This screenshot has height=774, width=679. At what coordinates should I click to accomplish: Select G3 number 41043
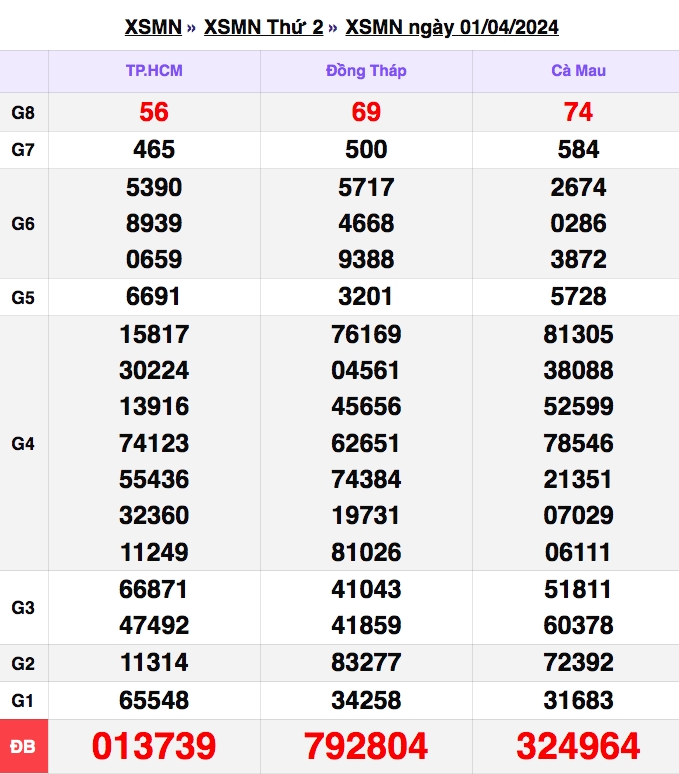[366, 589]
